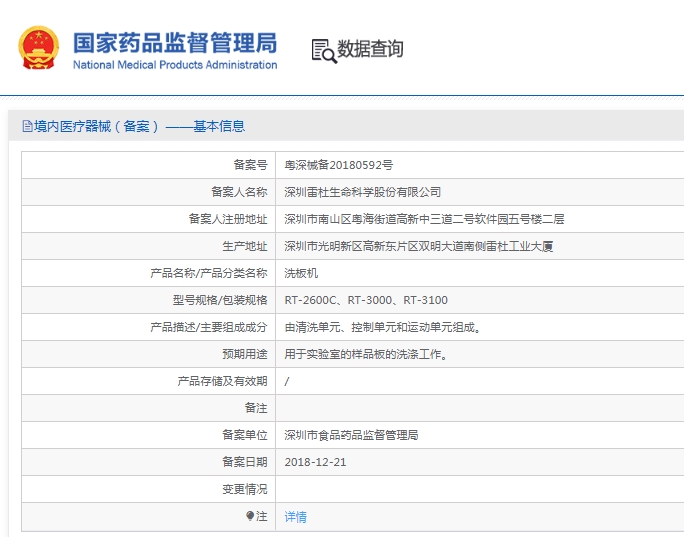The image size is (684, 537).
Task: Select 深圳雷杜生命科学股份有限公司 cell
Action: click(363, 192)
